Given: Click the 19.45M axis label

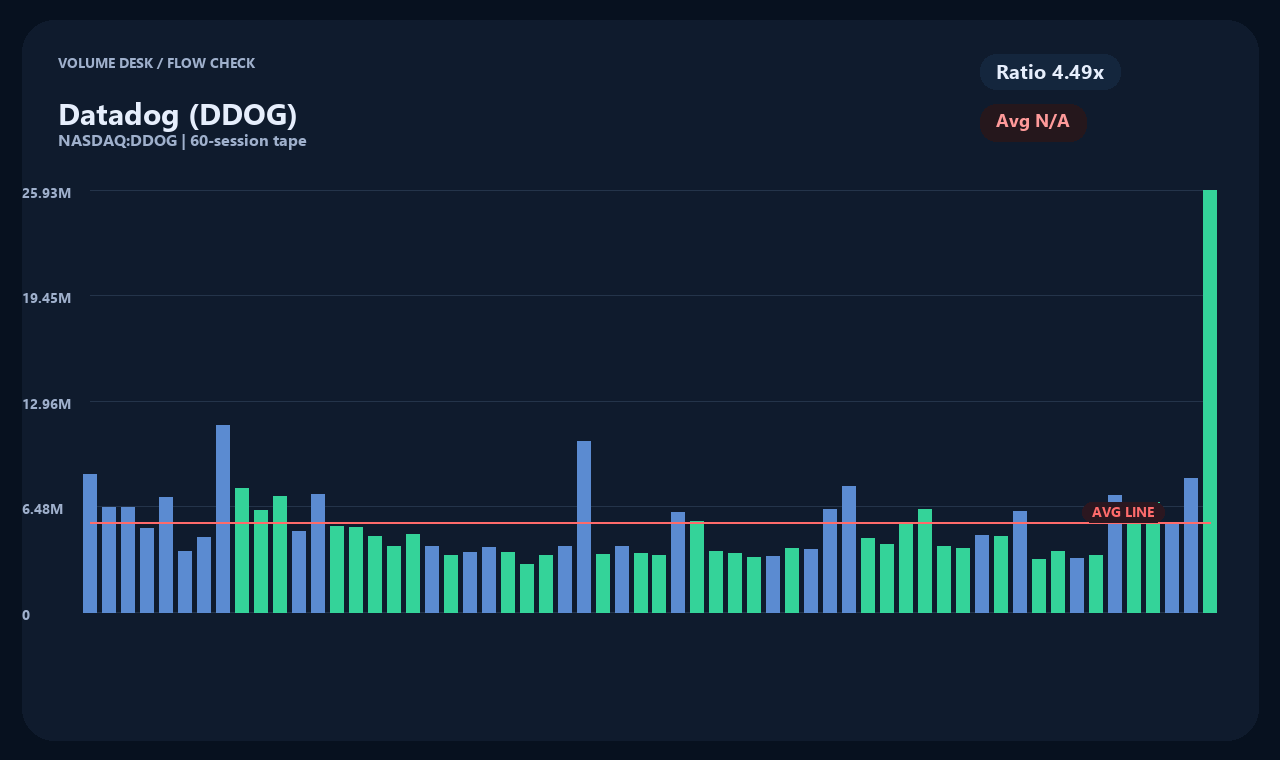Looking at the screenshot, I should click(x=47, y=298).
